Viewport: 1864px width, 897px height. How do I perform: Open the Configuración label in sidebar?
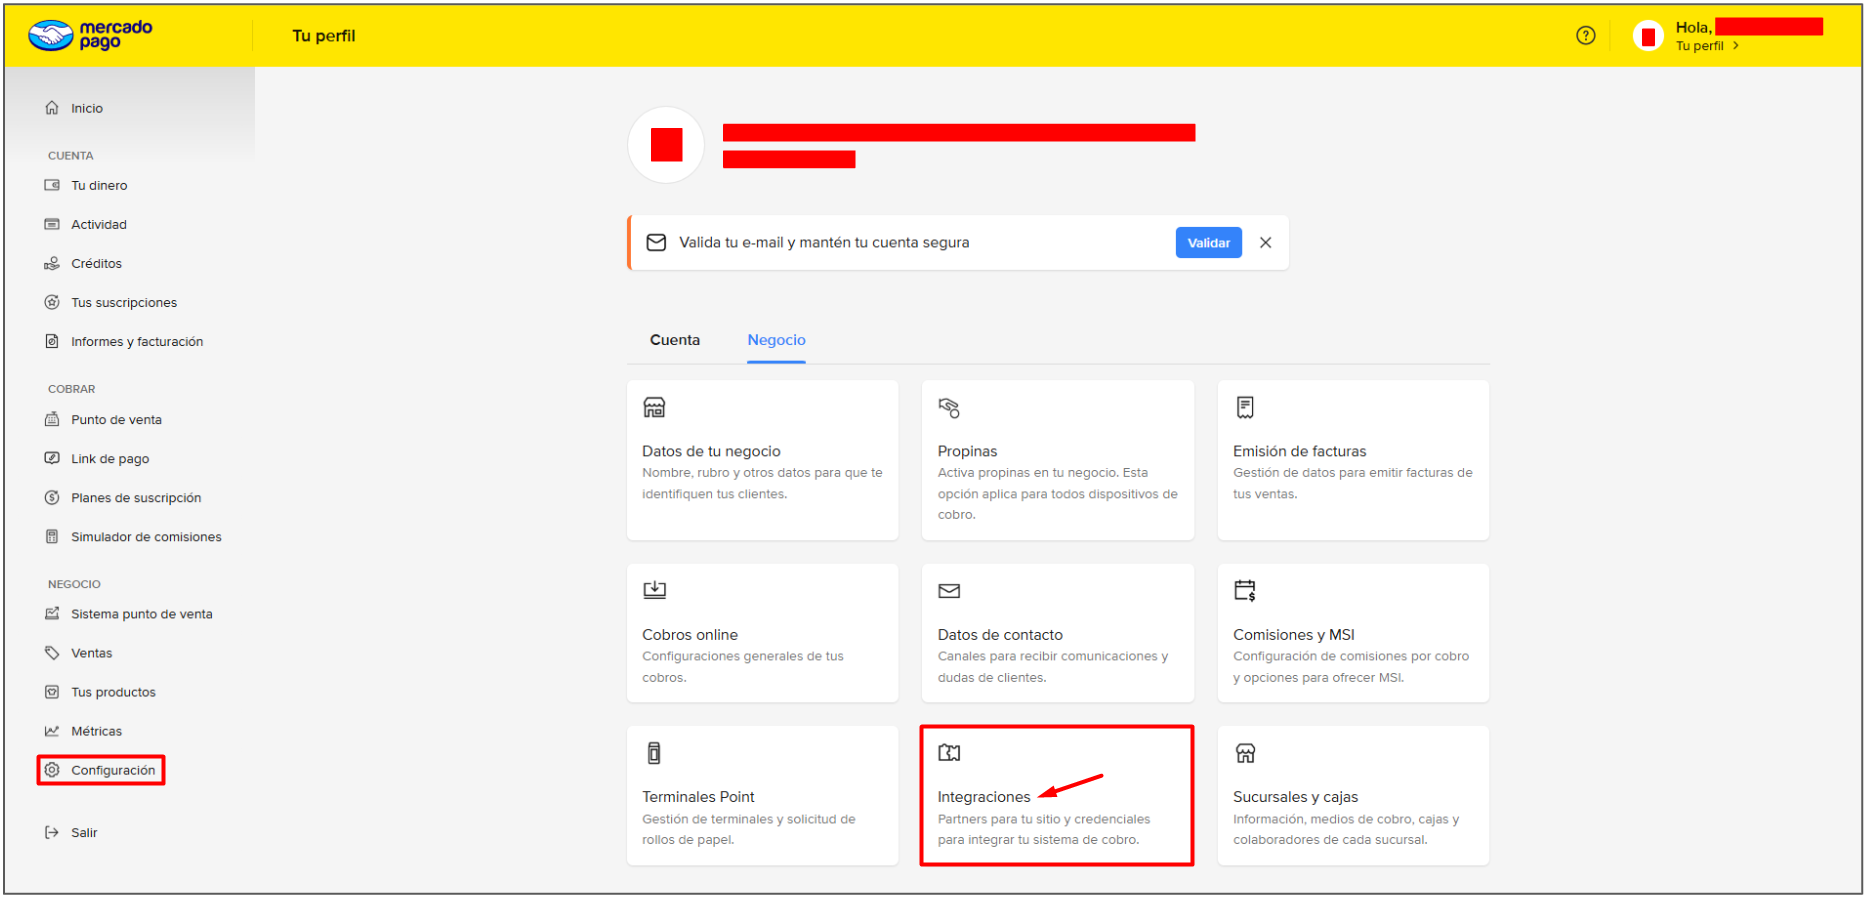pyautogui.click(x=113, y=769)
